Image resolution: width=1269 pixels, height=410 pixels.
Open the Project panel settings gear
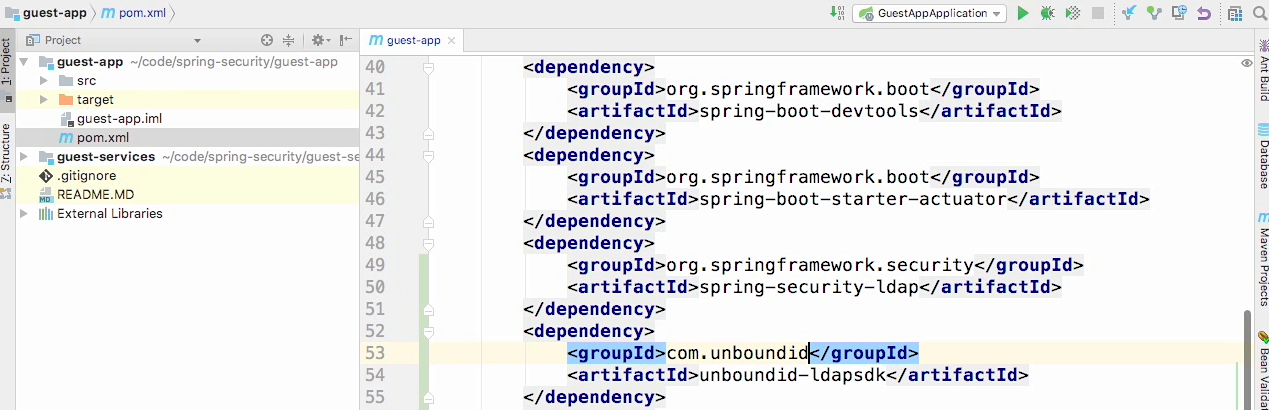coord(320,40)
